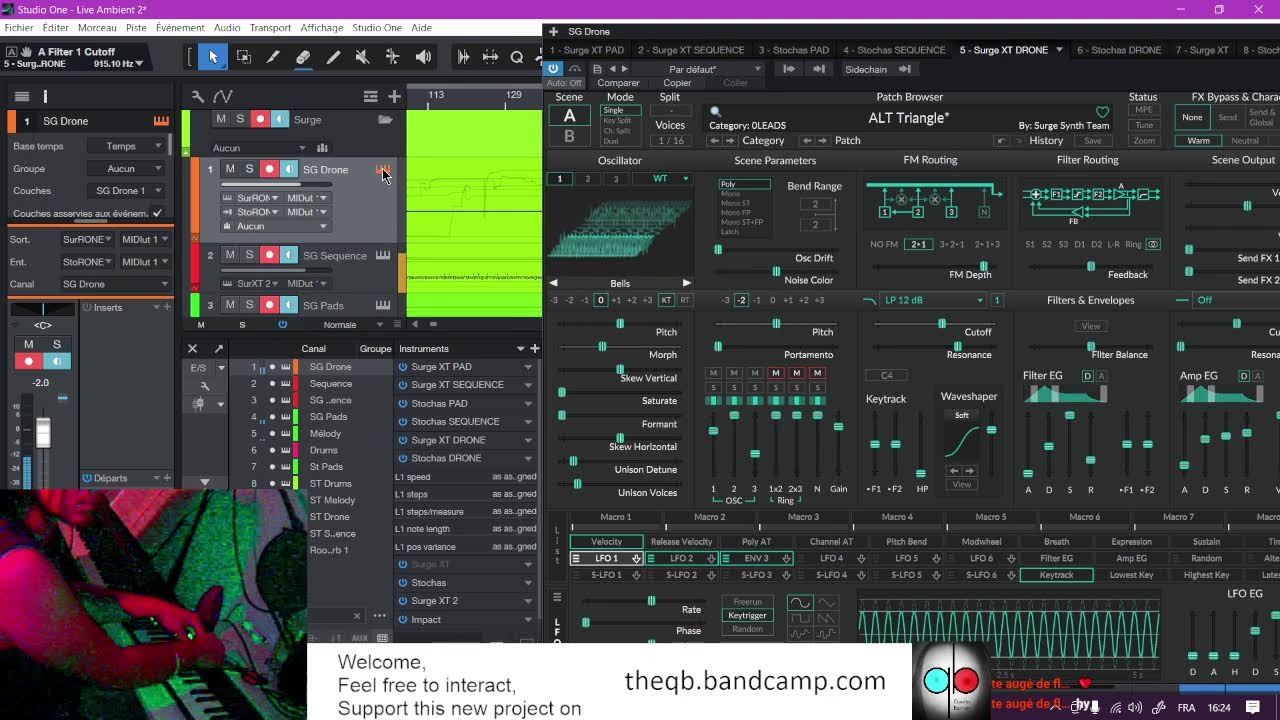The image size is (1280, 720).
Task: Select Velocity modulation source
Action: tap(606, 542)
